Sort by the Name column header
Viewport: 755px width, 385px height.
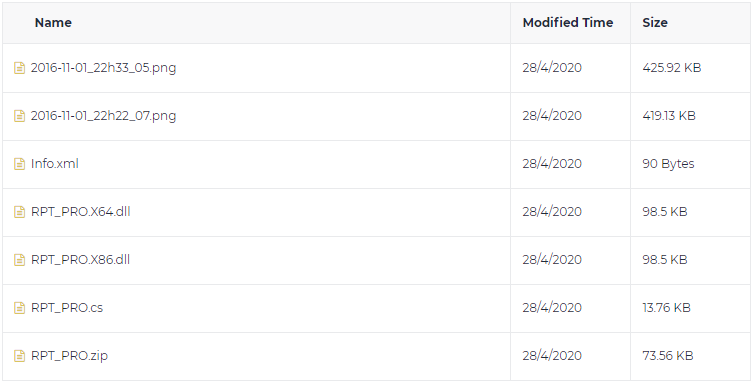coord(53,23)
